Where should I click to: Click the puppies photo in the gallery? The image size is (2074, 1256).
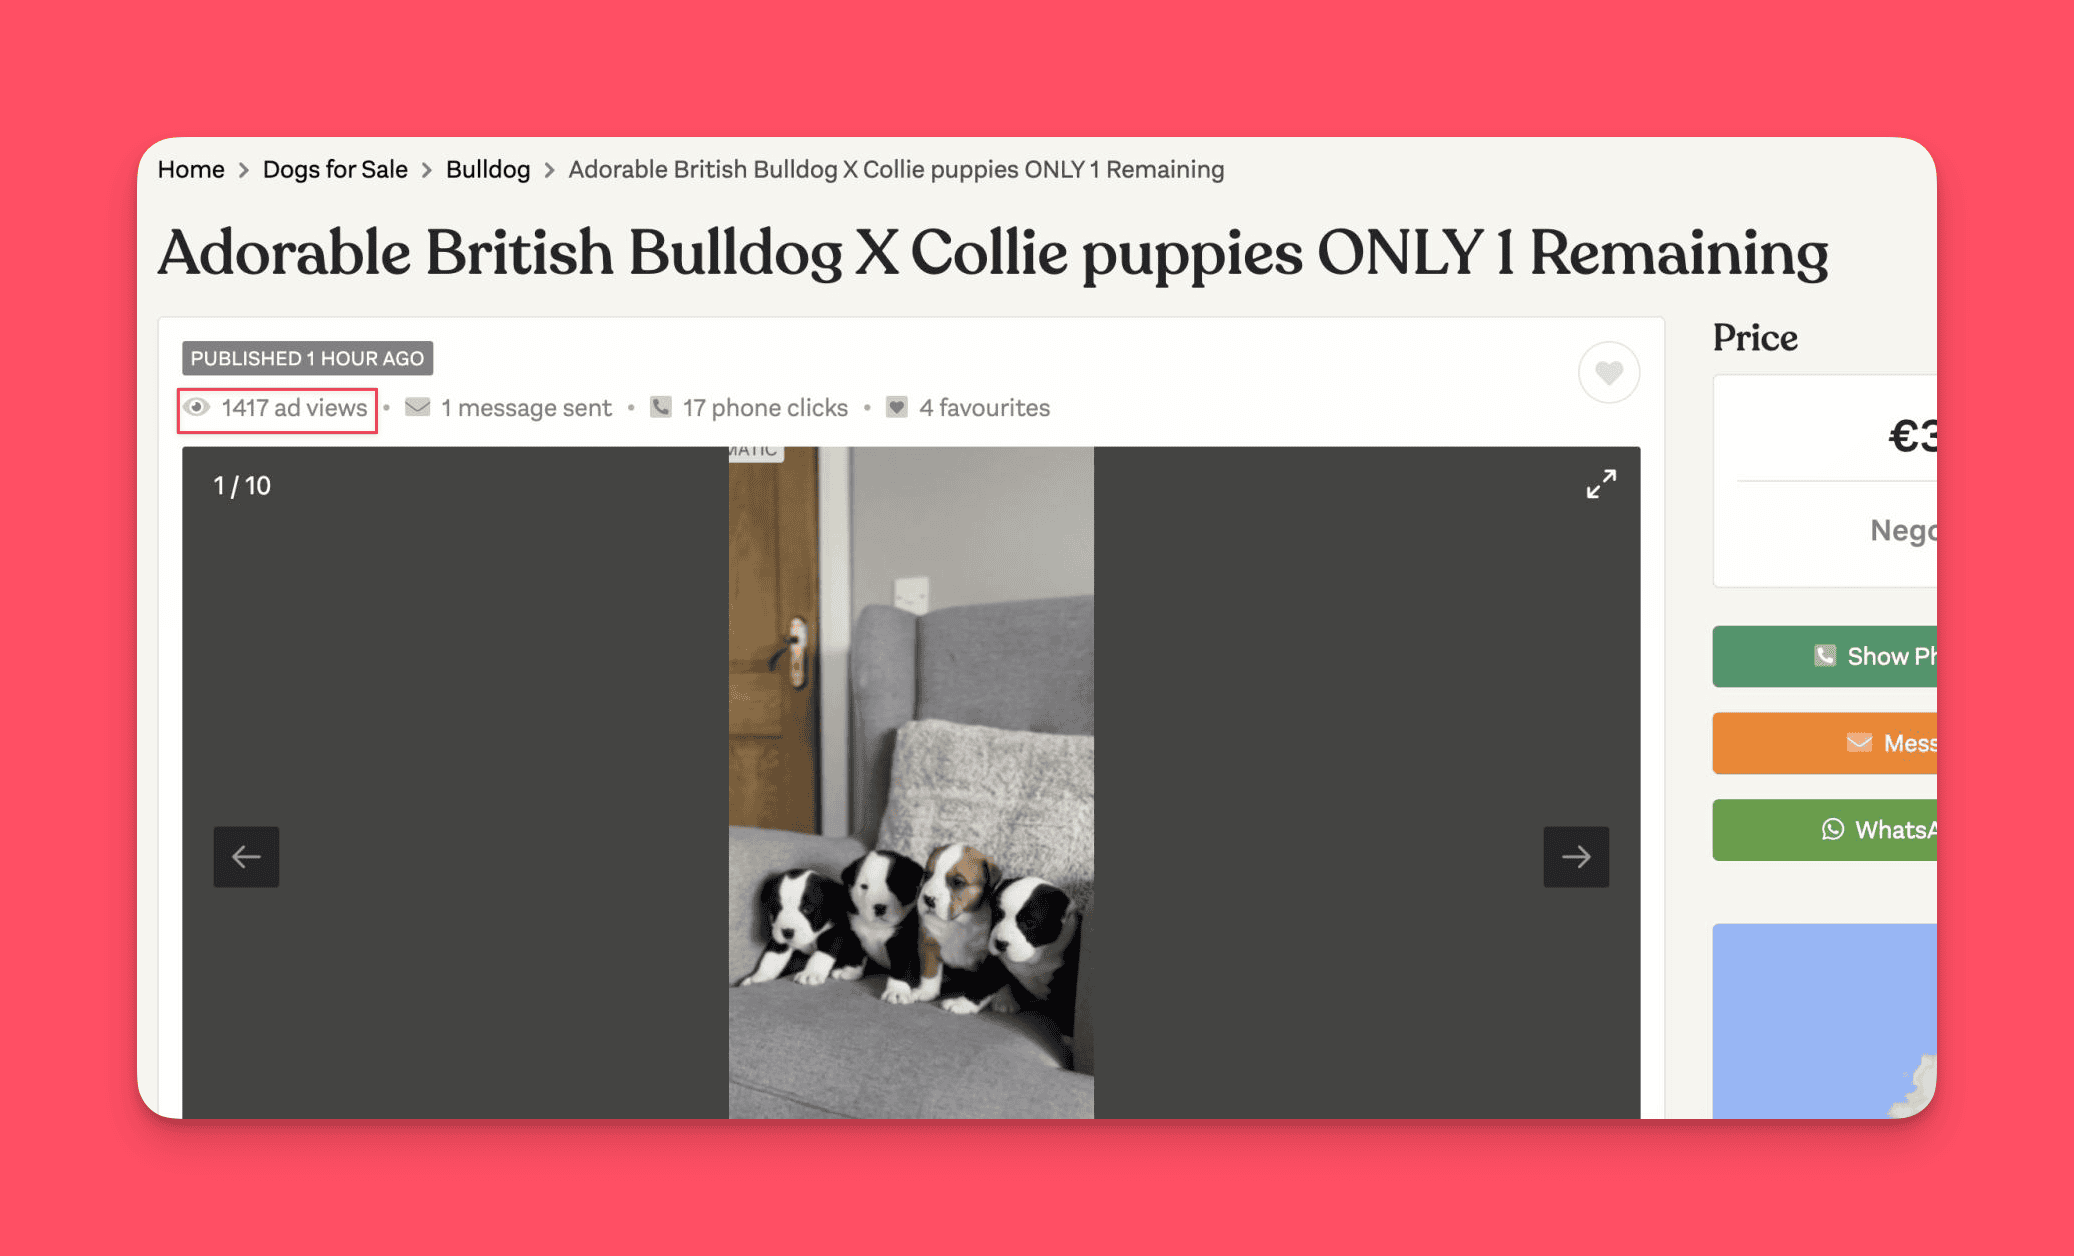[x=911, y=782]
